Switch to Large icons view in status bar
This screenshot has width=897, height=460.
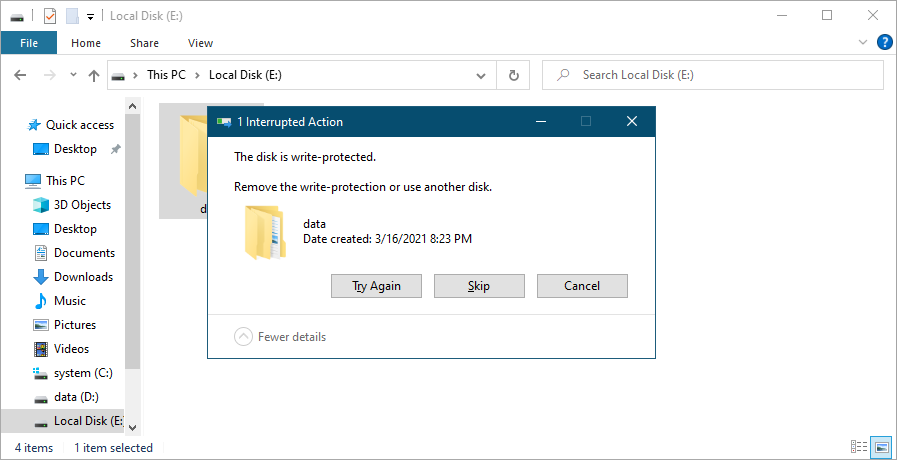tap(882, 447)
